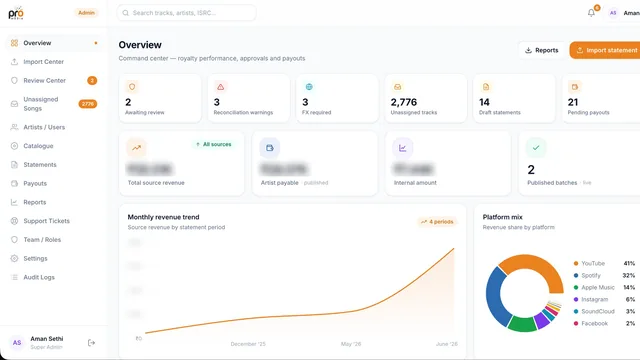Click the 4 periods badge
This screenshot has height=360, width=640.
437,222
